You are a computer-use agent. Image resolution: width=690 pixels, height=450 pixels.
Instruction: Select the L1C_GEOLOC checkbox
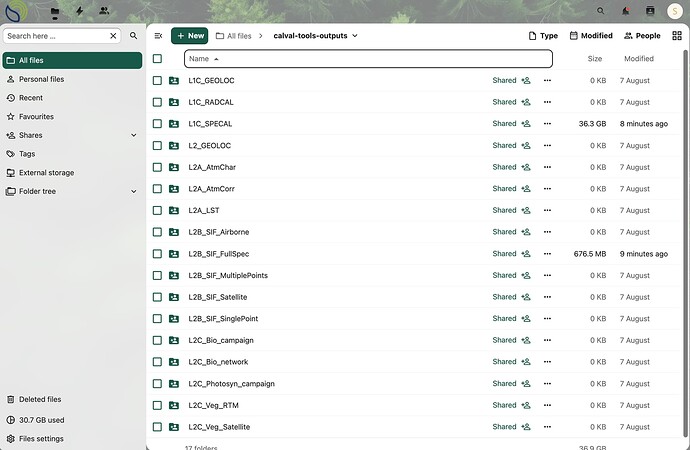(x=157, y=80)
